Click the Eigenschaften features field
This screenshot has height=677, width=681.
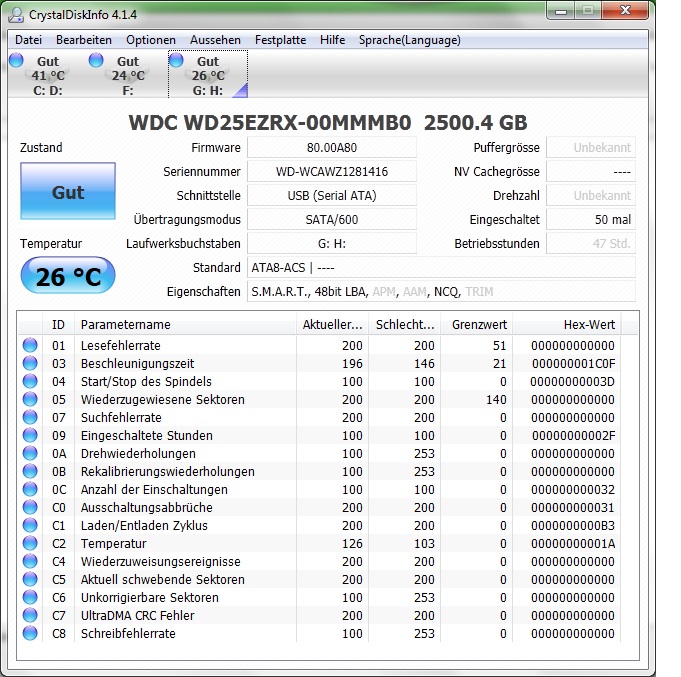[441, 291]
